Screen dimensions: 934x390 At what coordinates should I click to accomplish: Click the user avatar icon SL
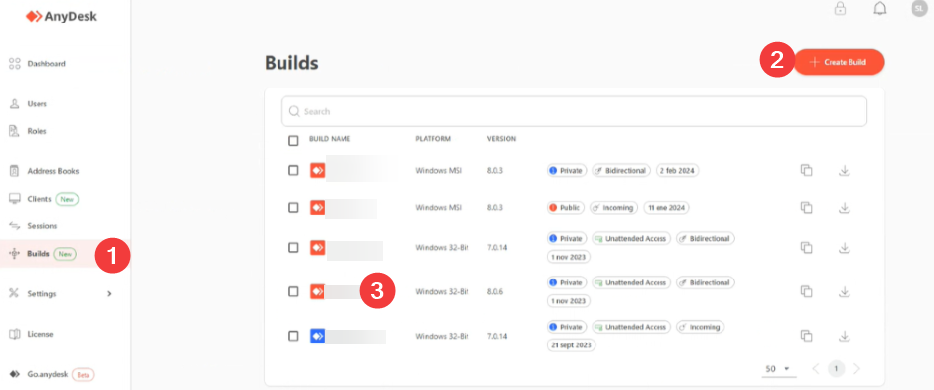coord(919,8)
